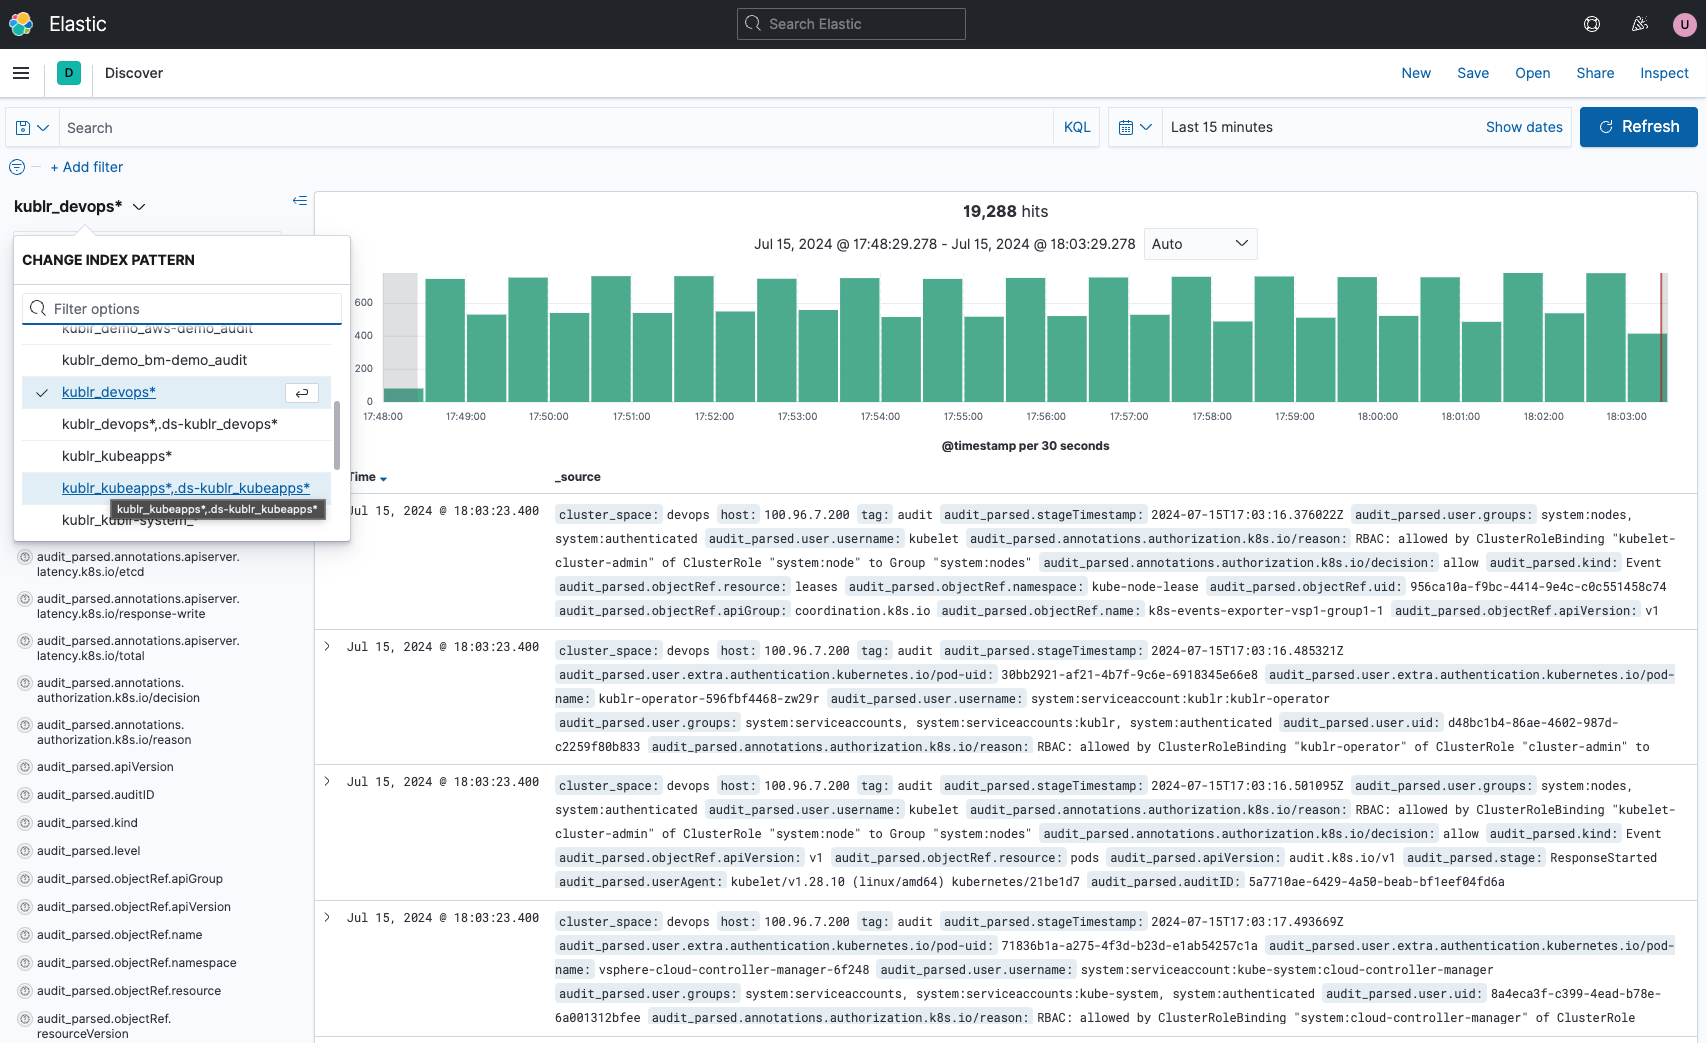Click the KQL language switcher
1707x1043 pixels.
(x=1077, y=127)
